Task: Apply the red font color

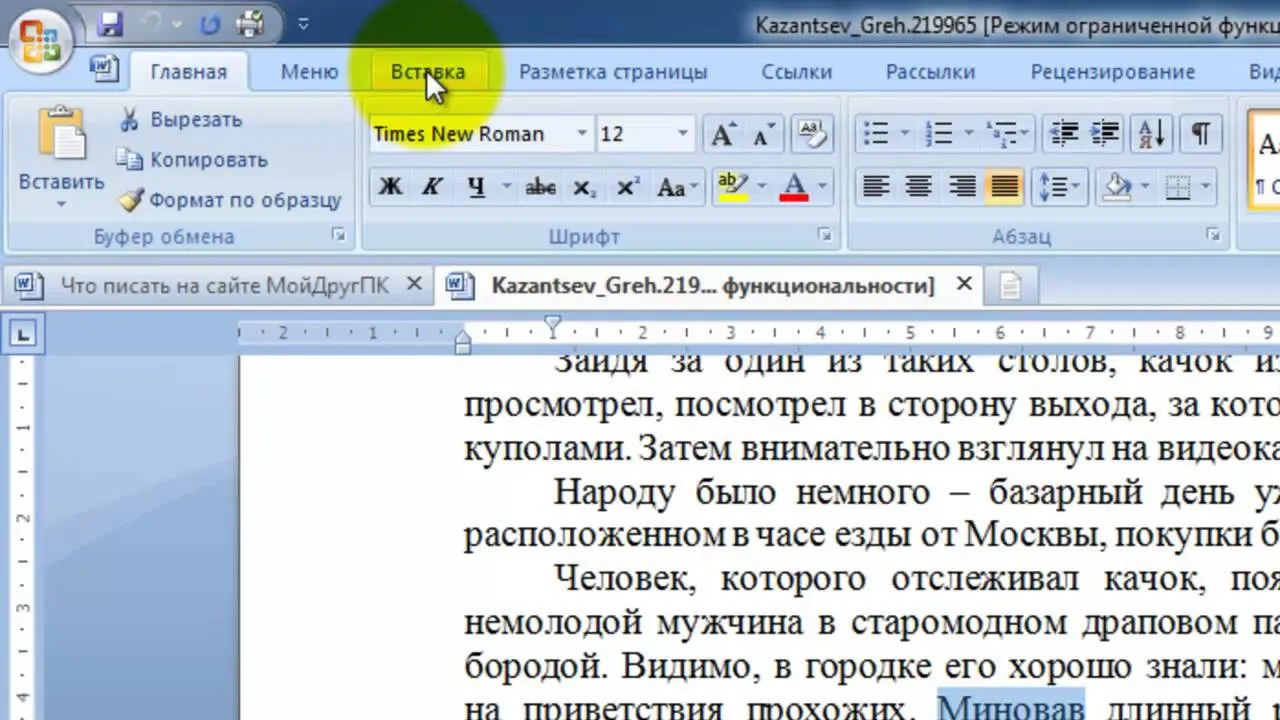Action: tap(794, 187)
